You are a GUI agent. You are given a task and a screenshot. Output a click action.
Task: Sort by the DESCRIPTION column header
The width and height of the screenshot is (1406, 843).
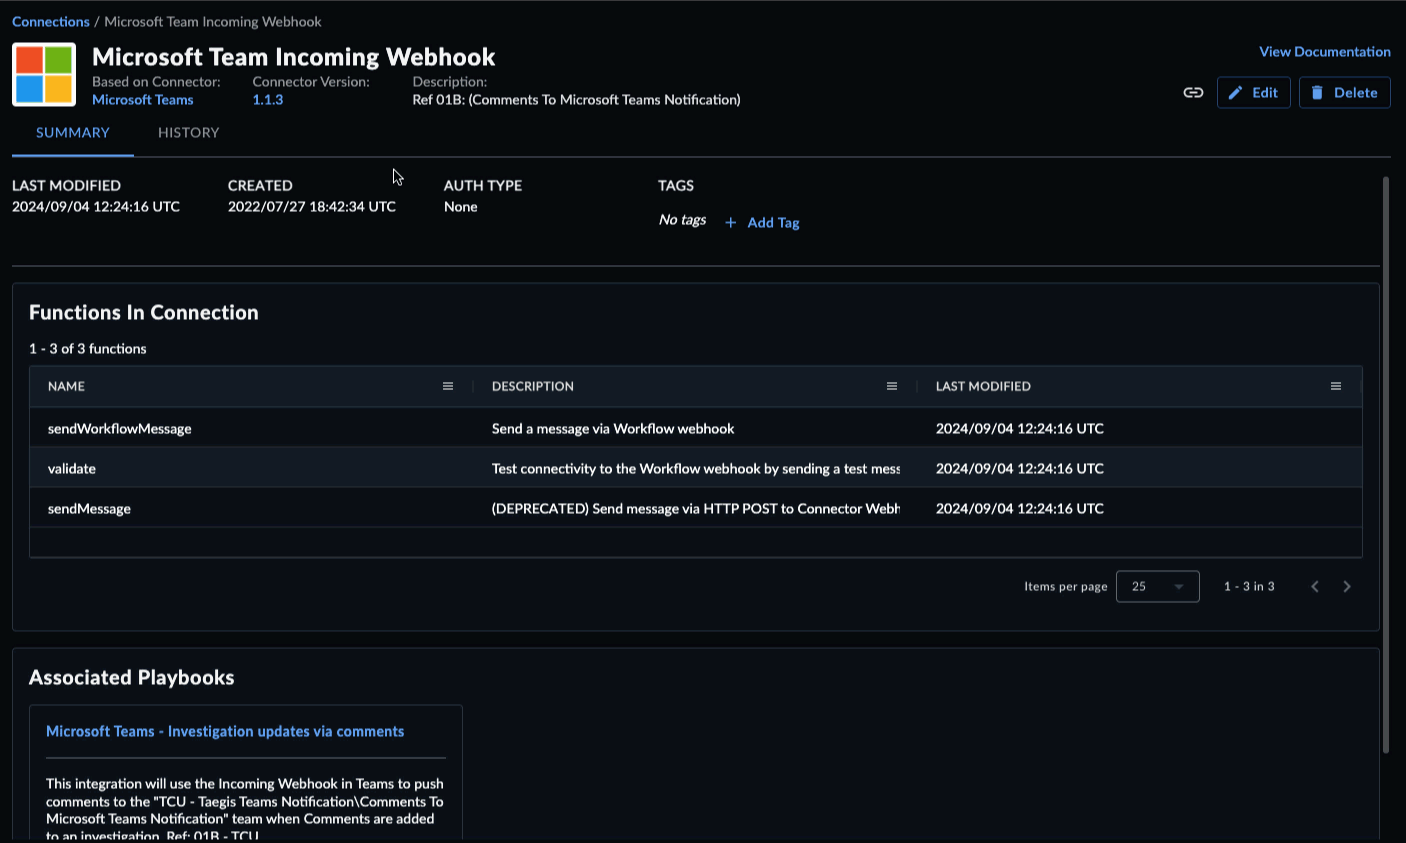pyautogui.click(x=532, y=386)
